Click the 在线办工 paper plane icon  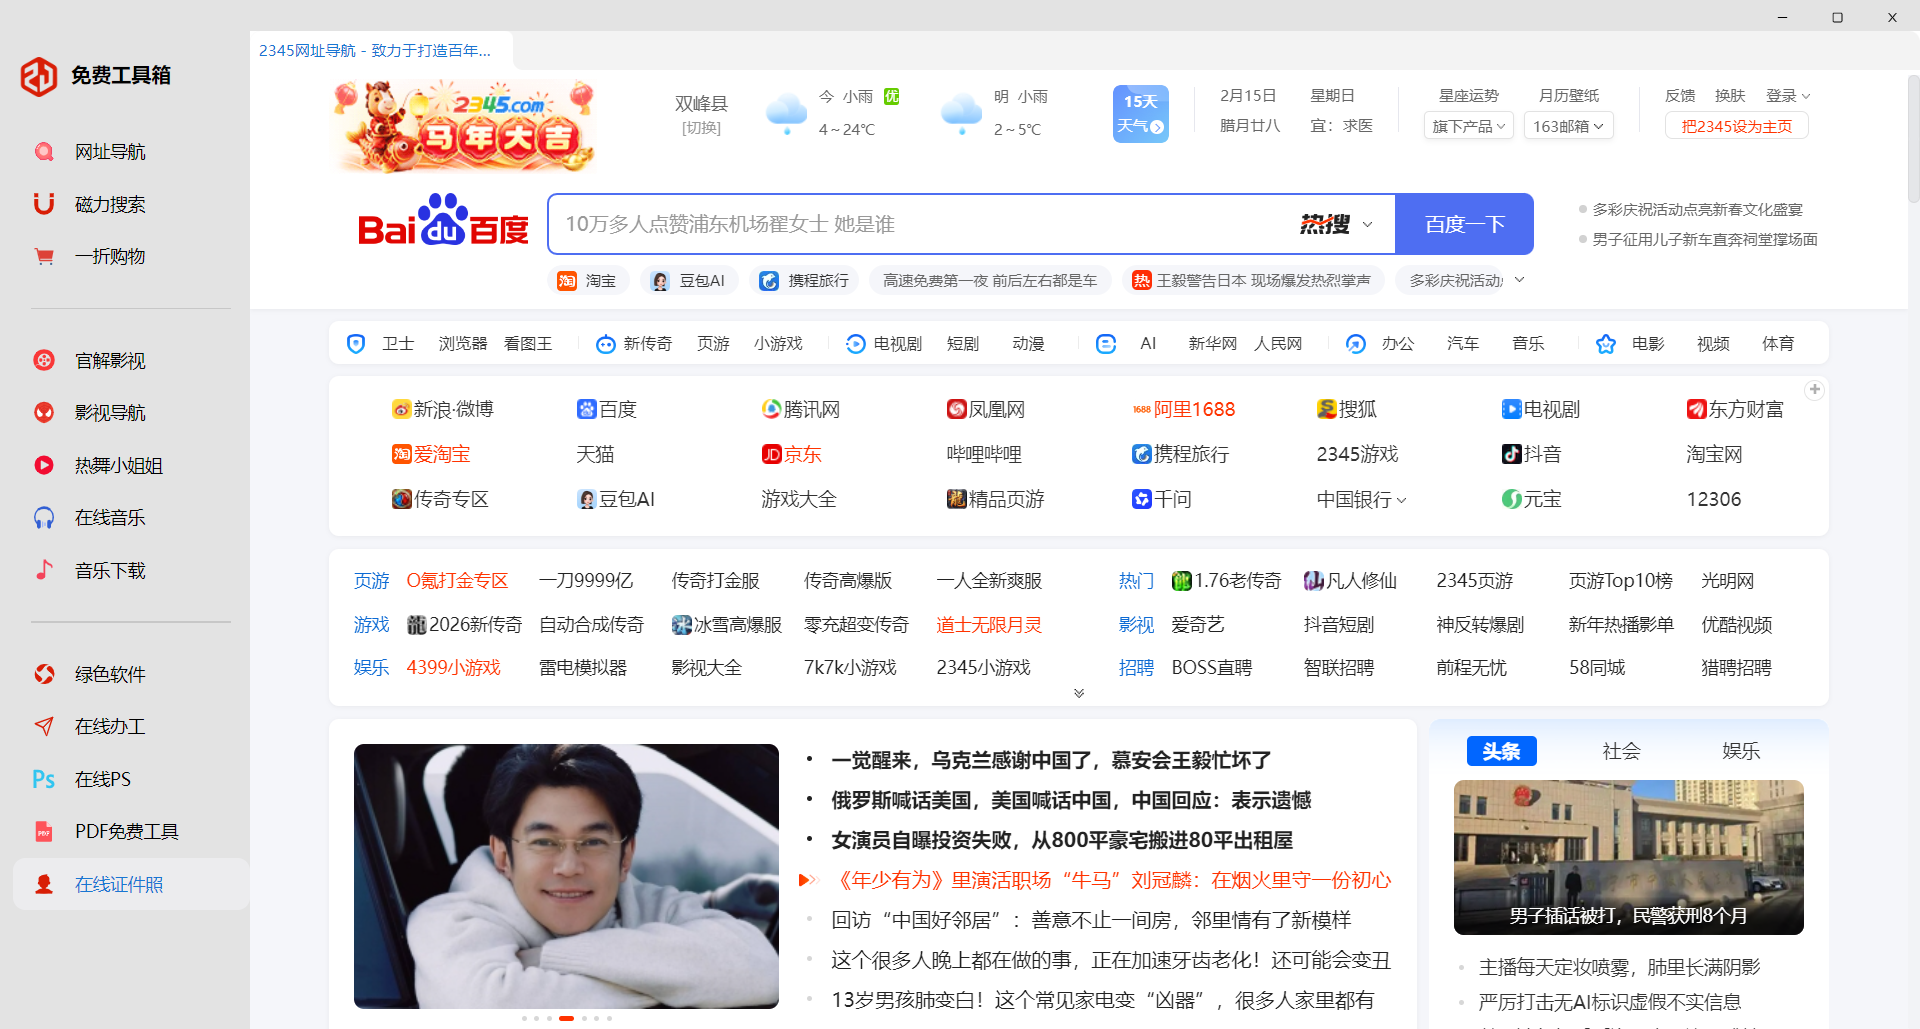coord(44,726)
